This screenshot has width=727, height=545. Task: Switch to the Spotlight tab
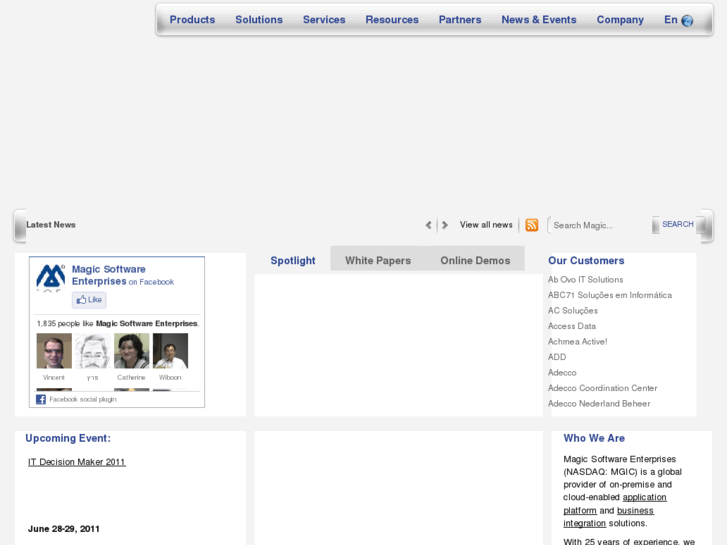[293, 261]
